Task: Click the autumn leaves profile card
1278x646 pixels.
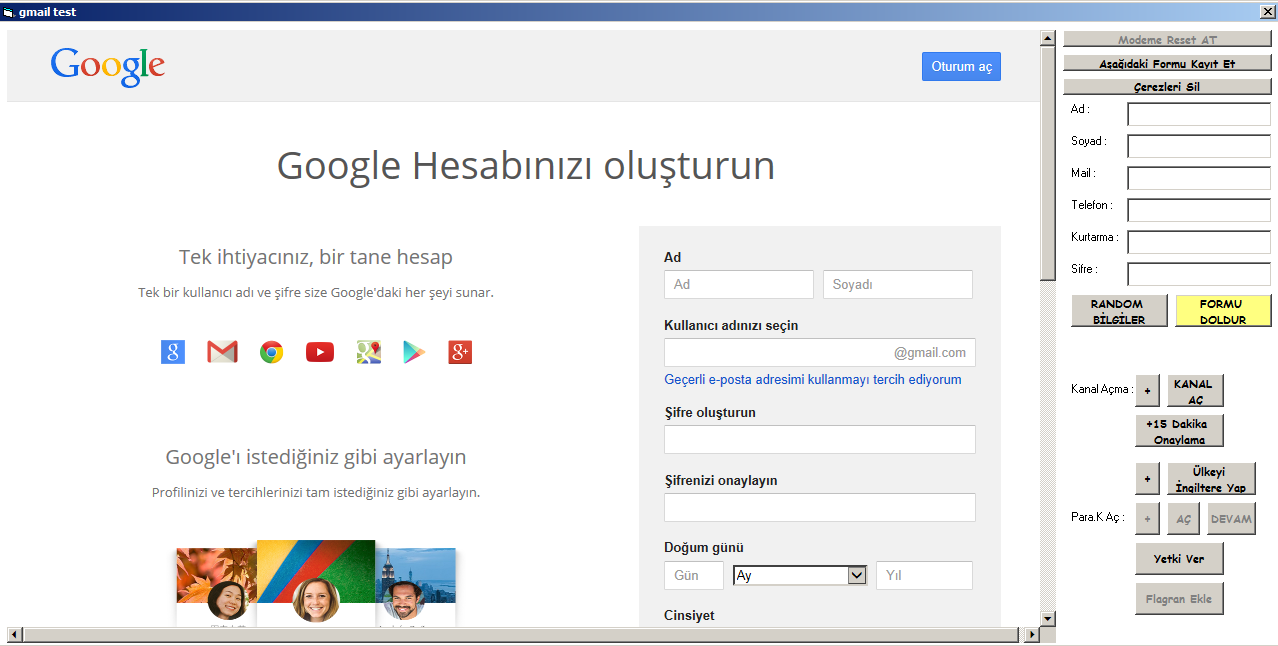Action: coord(217,586)
